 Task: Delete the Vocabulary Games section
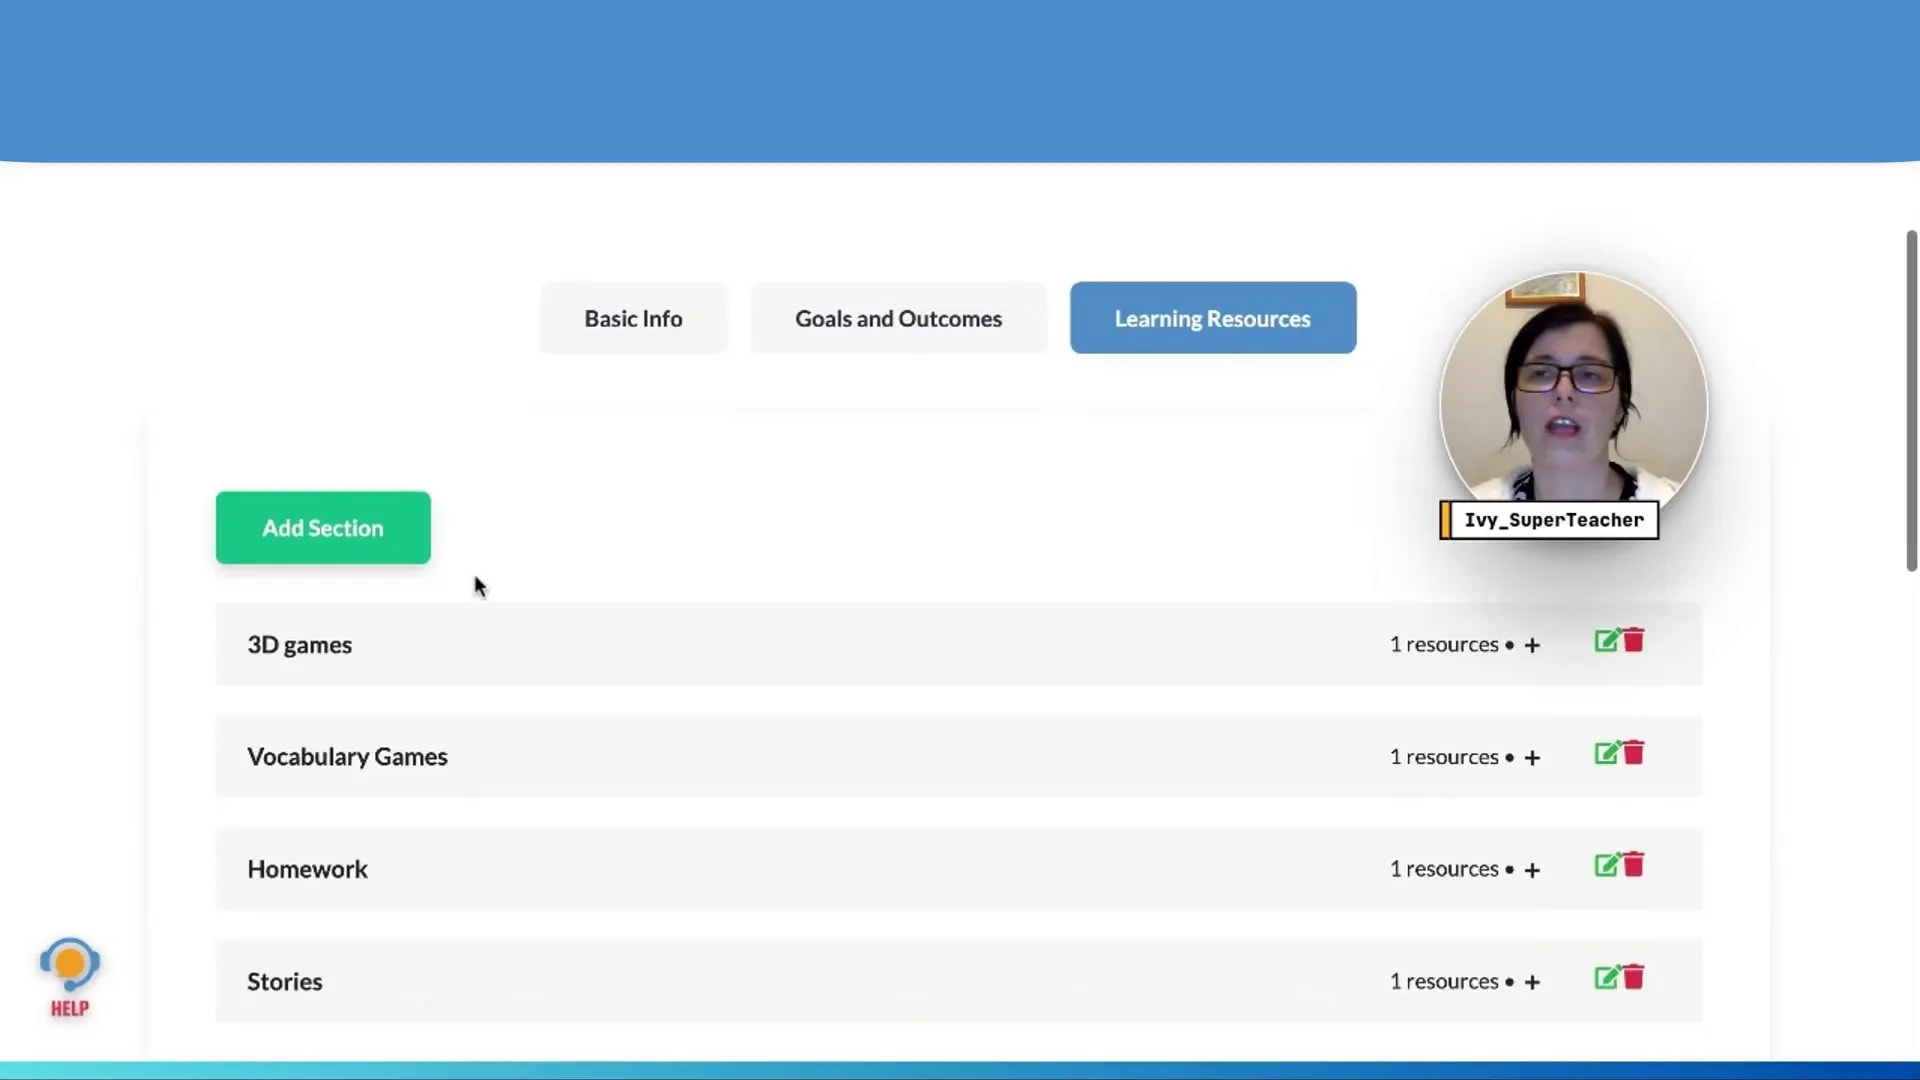[x=1634, y=753]
